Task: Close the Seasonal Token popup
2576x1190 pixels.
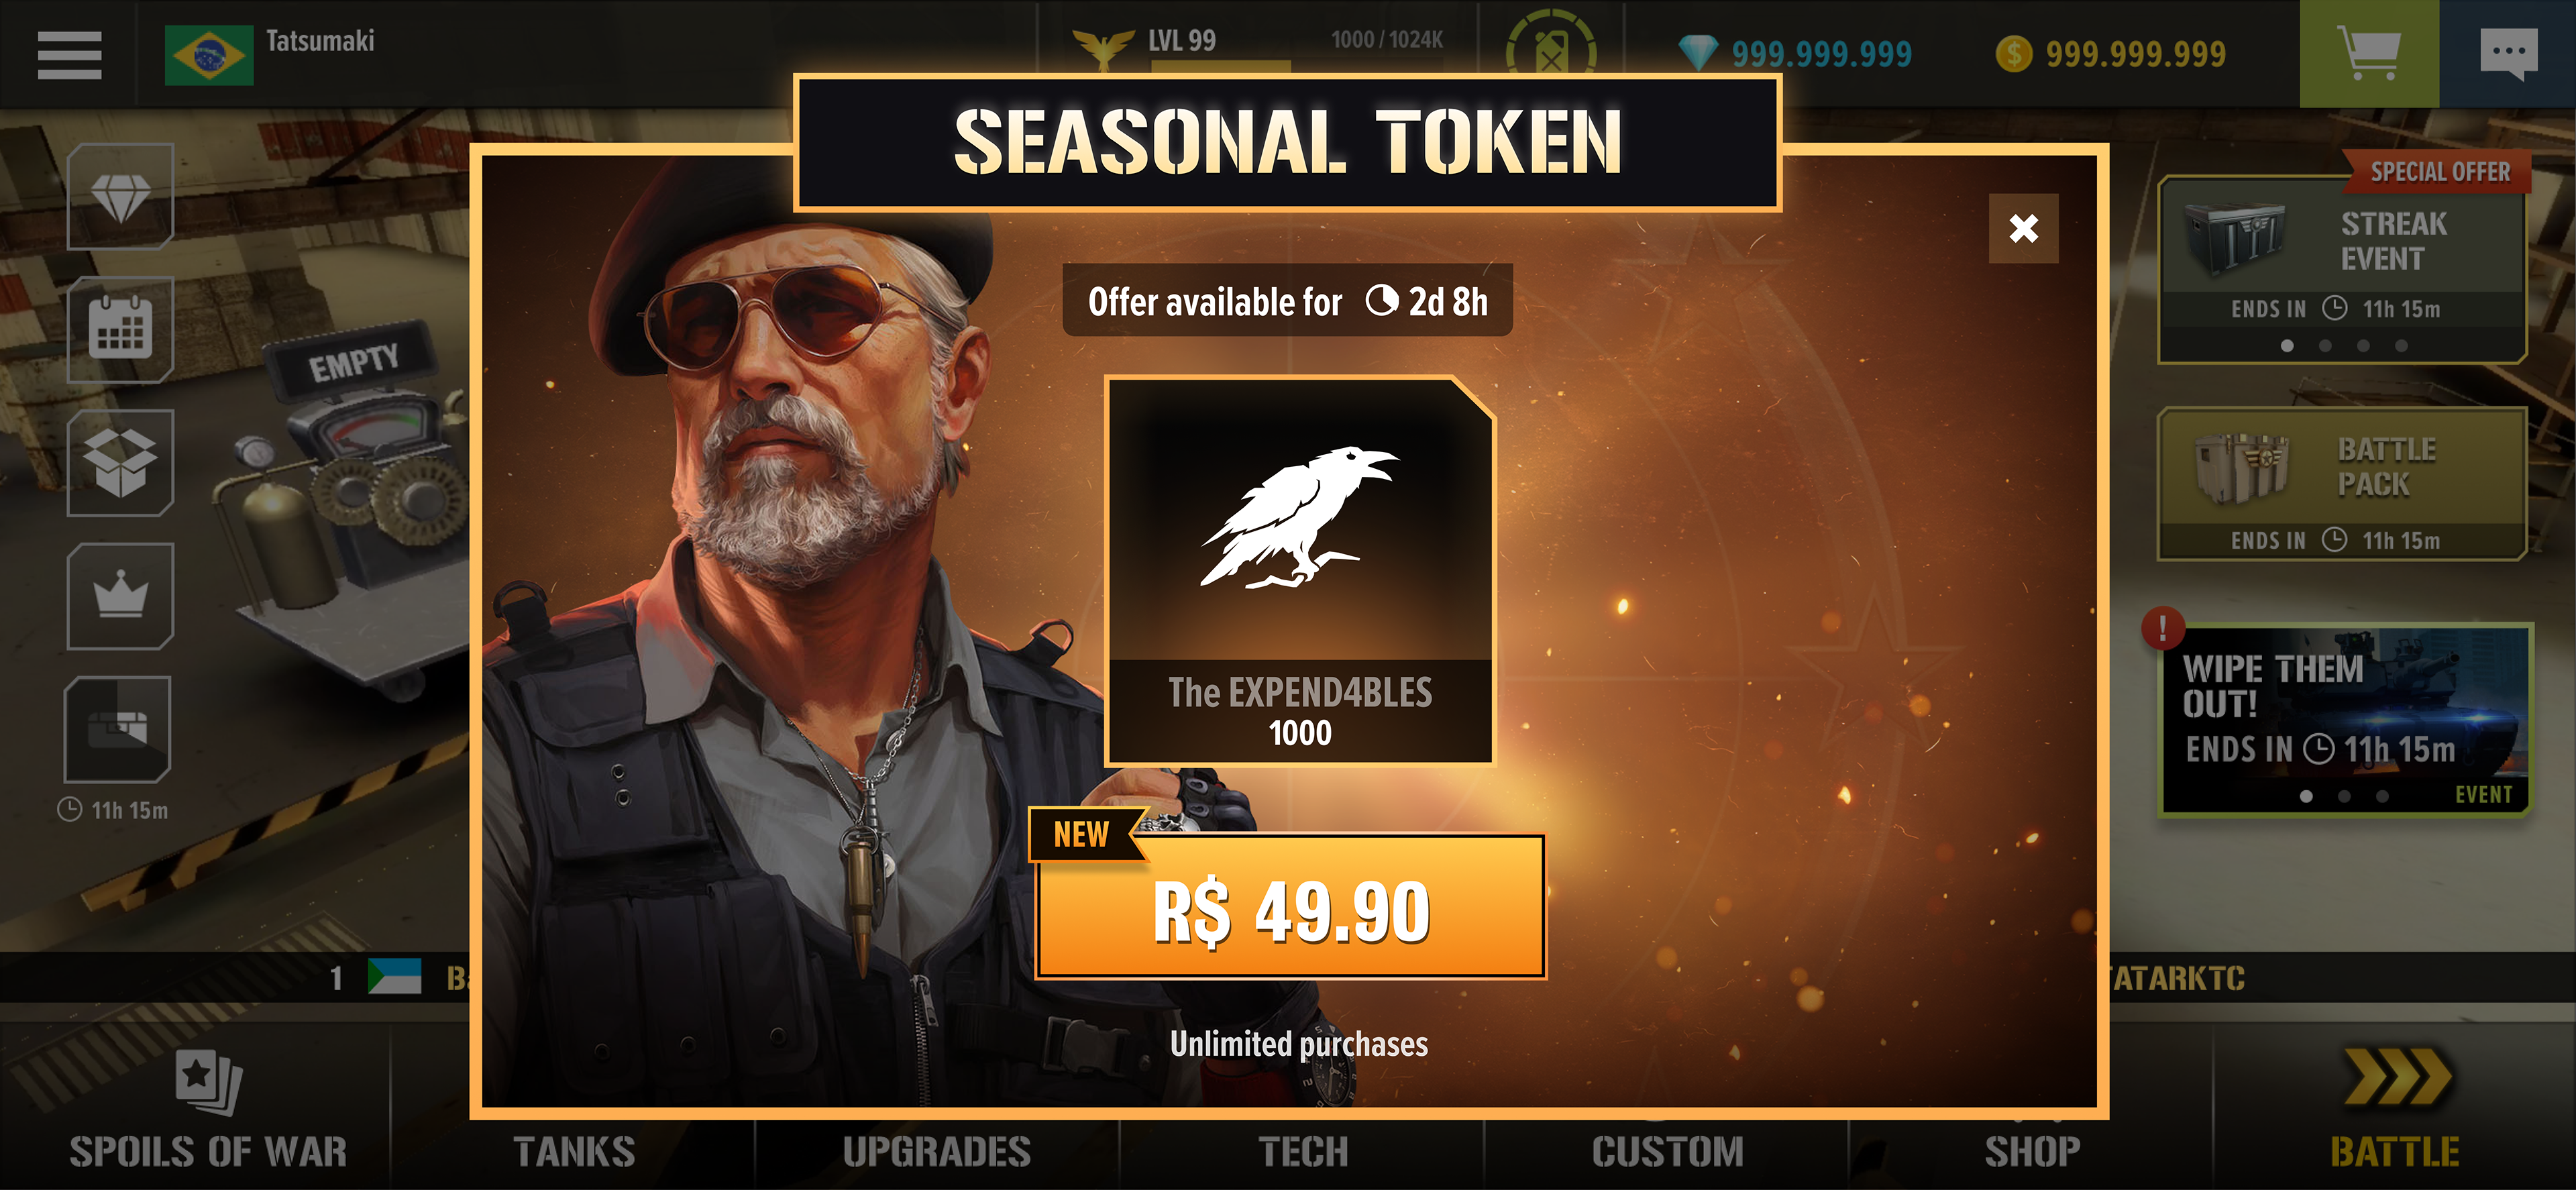Action: (x=2023, y=229)
